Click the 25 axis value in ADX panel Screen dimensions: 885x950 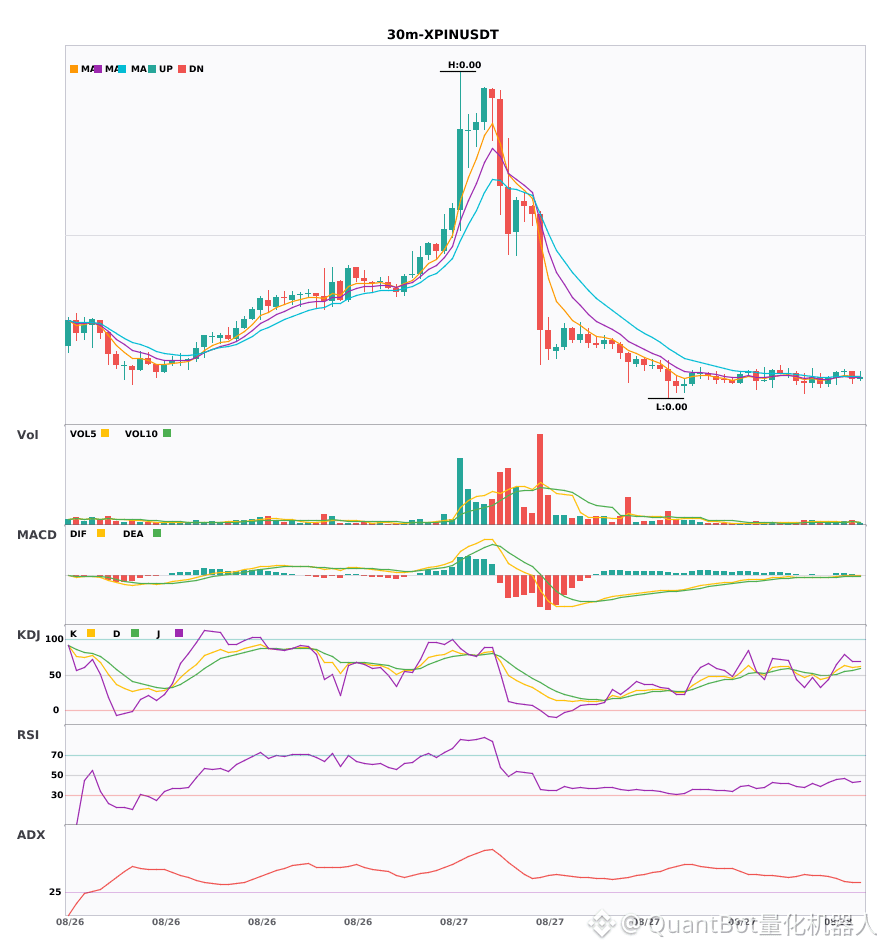tap(55, 892)
